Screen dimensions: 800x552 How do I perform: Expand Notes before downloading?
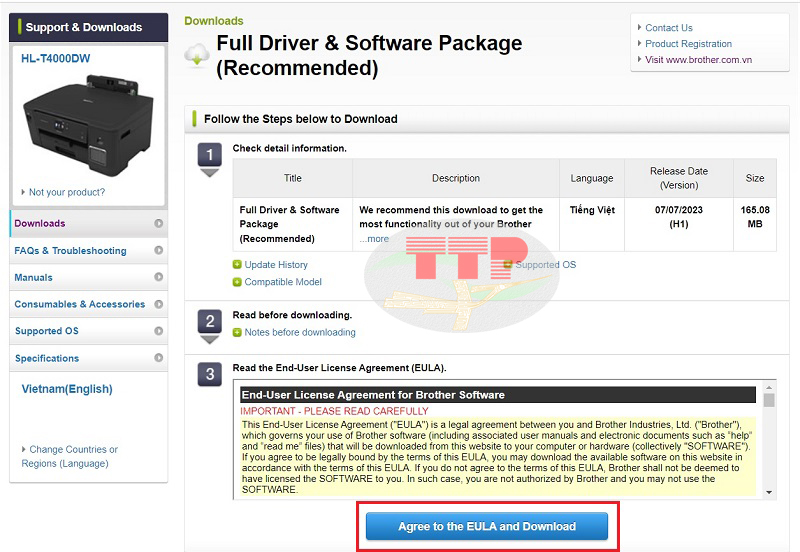(294, 332)
